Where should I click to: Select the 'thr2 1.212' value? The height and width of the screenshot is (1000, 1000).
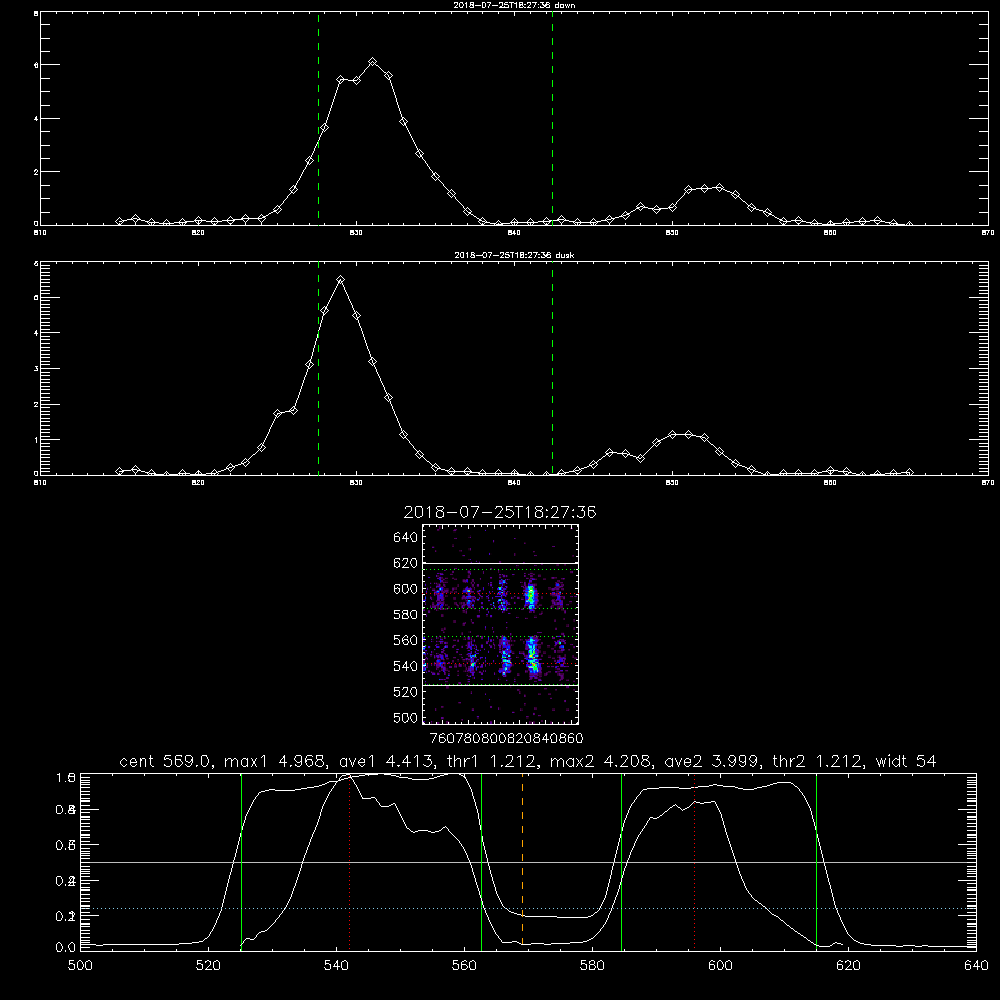click(x=816, y=761)
